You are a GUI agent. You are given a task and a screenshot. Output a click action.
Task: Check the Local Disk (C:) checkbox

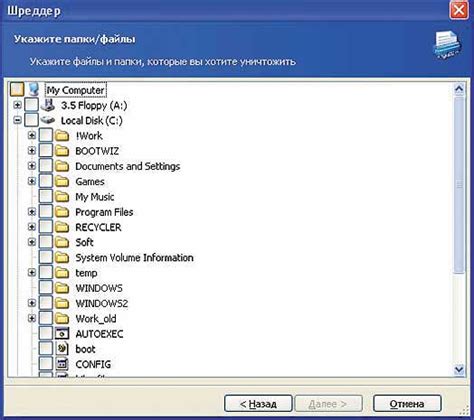coord(32,120)
